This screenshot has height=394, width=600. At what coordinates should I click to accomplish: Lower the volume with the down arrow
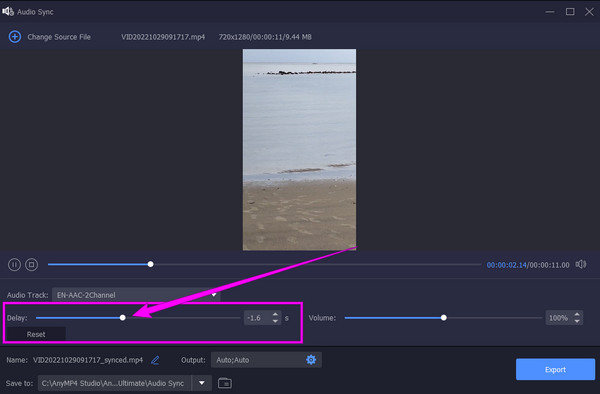coord(577,321)
